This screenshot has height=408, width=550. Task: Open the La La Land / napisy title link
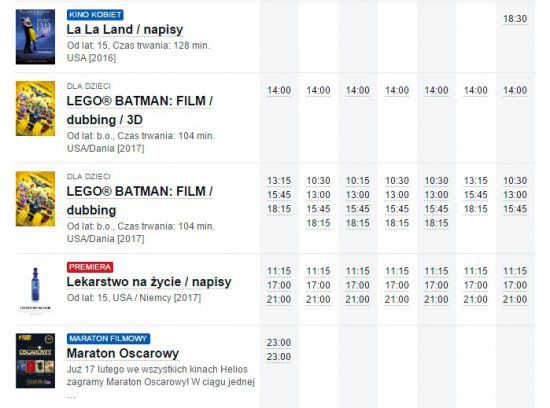(x=125, y=29)
